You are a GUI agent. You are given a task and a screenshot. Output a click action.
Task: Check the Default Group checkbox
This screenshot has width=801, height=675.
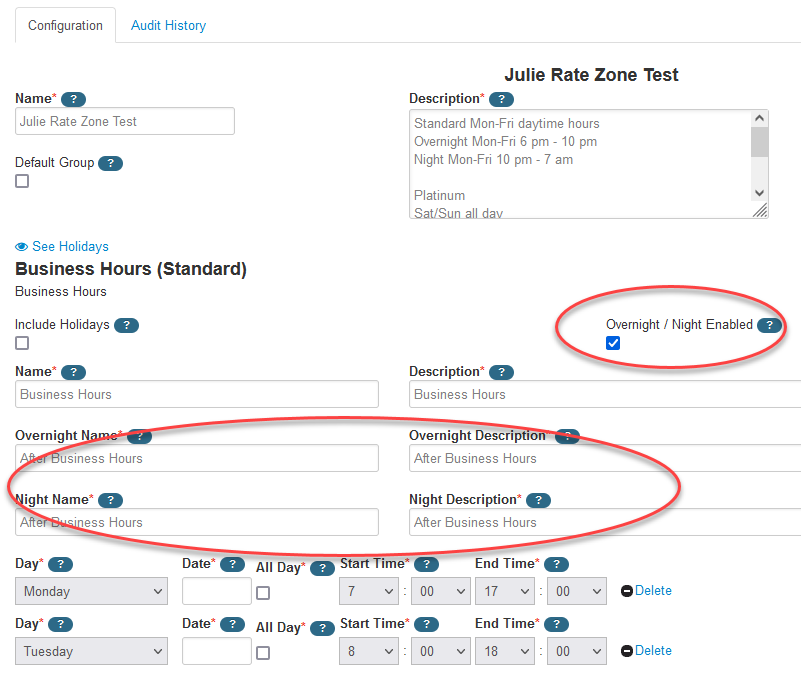click(22, 181)
